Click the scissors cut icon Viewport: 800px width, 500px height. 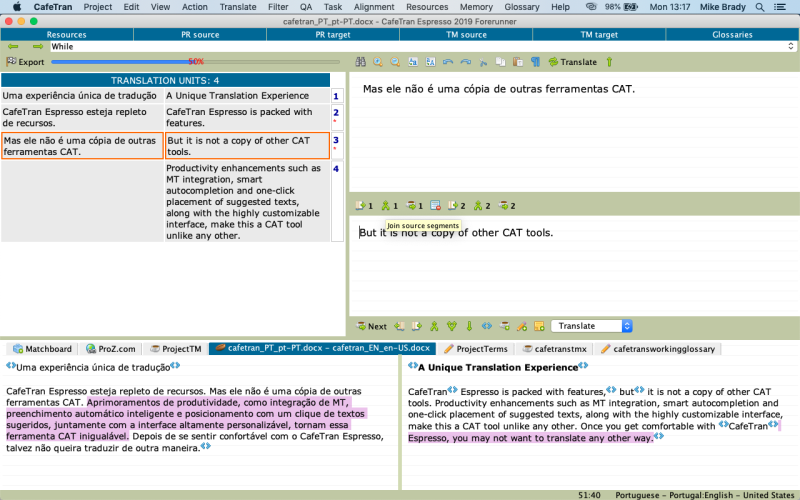coord(483,62)
